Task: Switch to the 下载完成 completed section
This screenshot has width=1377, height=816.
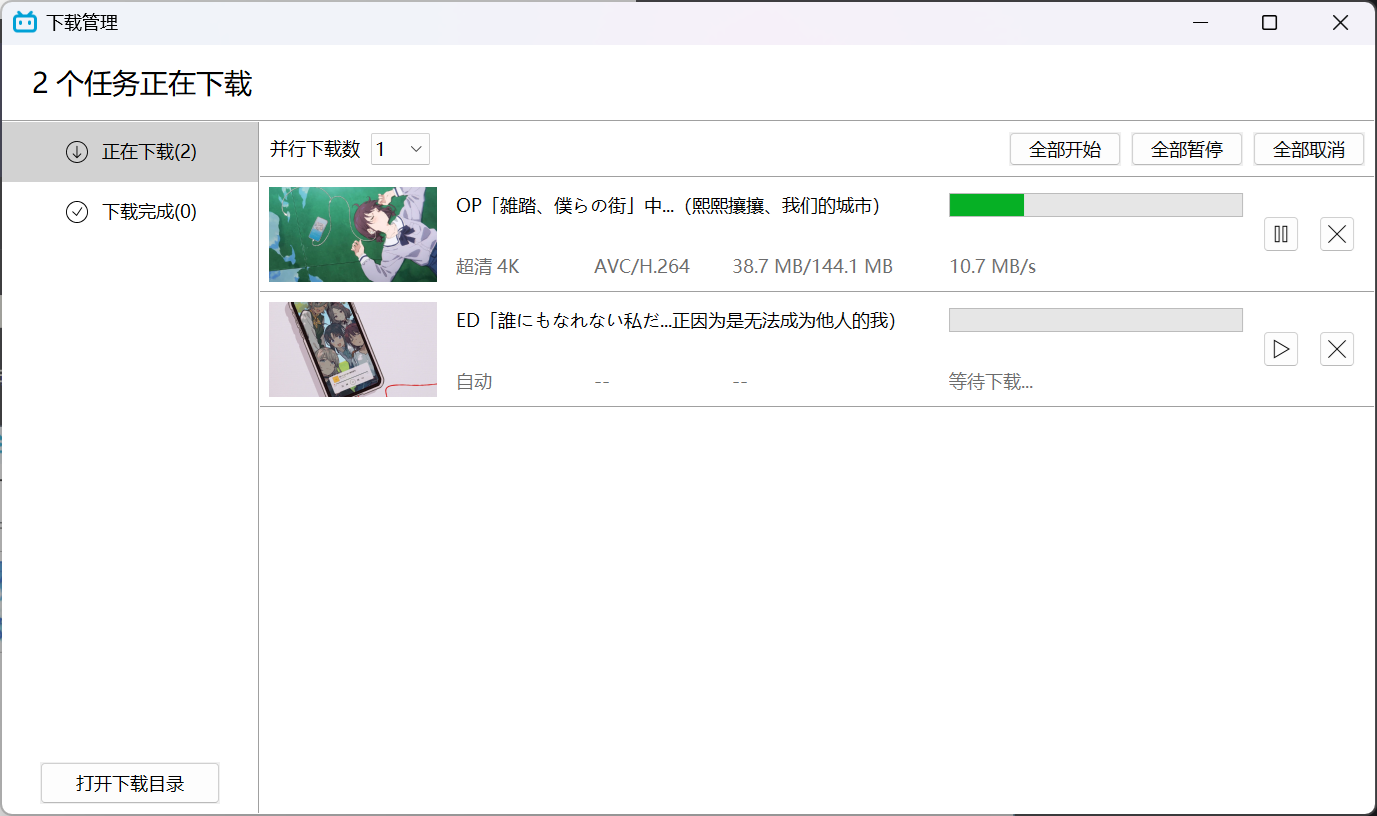Action: click(130, 212)
